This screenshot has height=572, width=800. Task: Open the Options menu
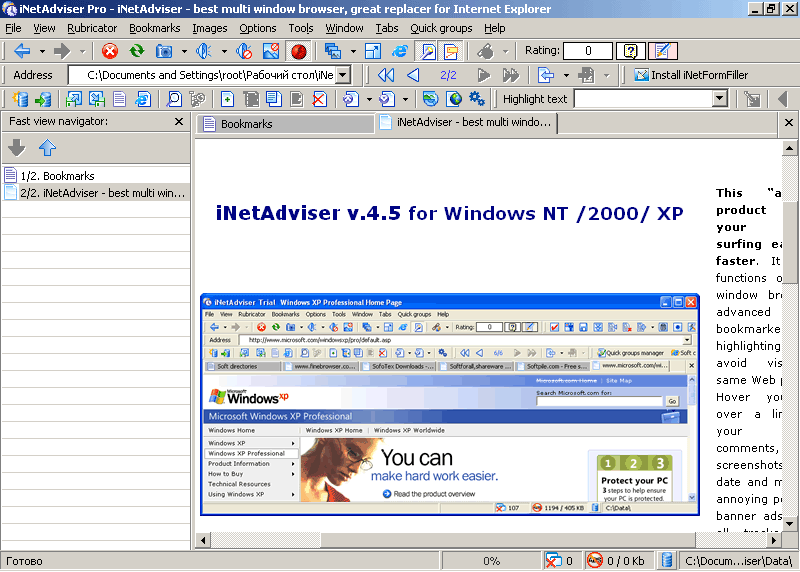[x=258, y=28]
